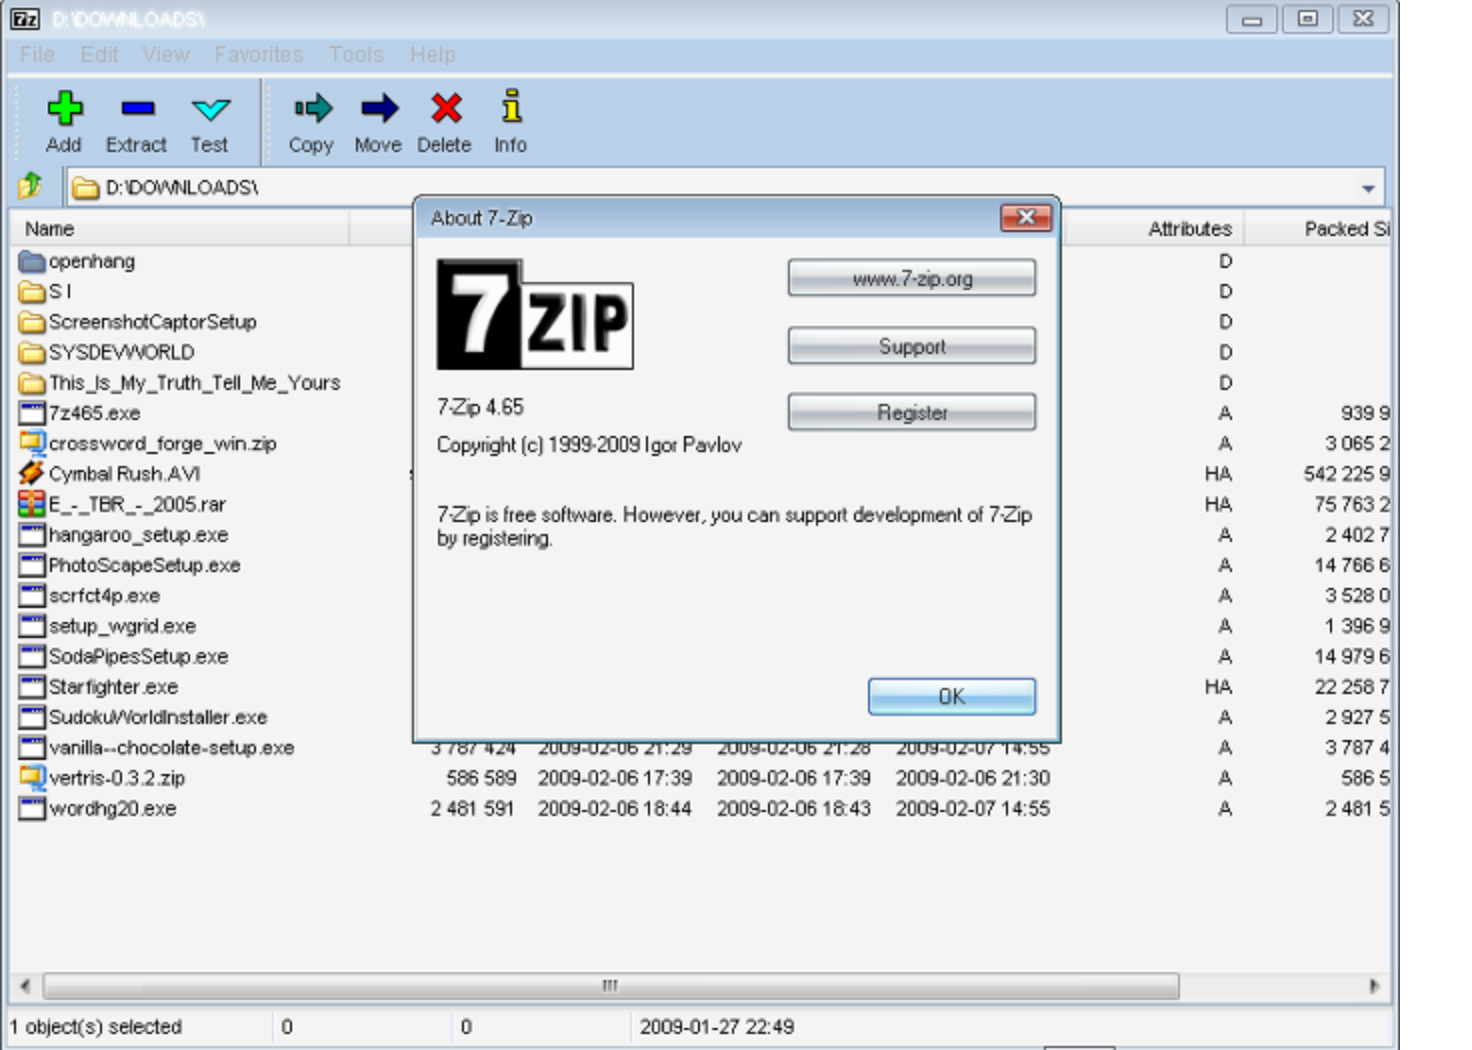Select vertris-0.3.2.zip file icon
1472x1050 pixels.
pos(32,778)
